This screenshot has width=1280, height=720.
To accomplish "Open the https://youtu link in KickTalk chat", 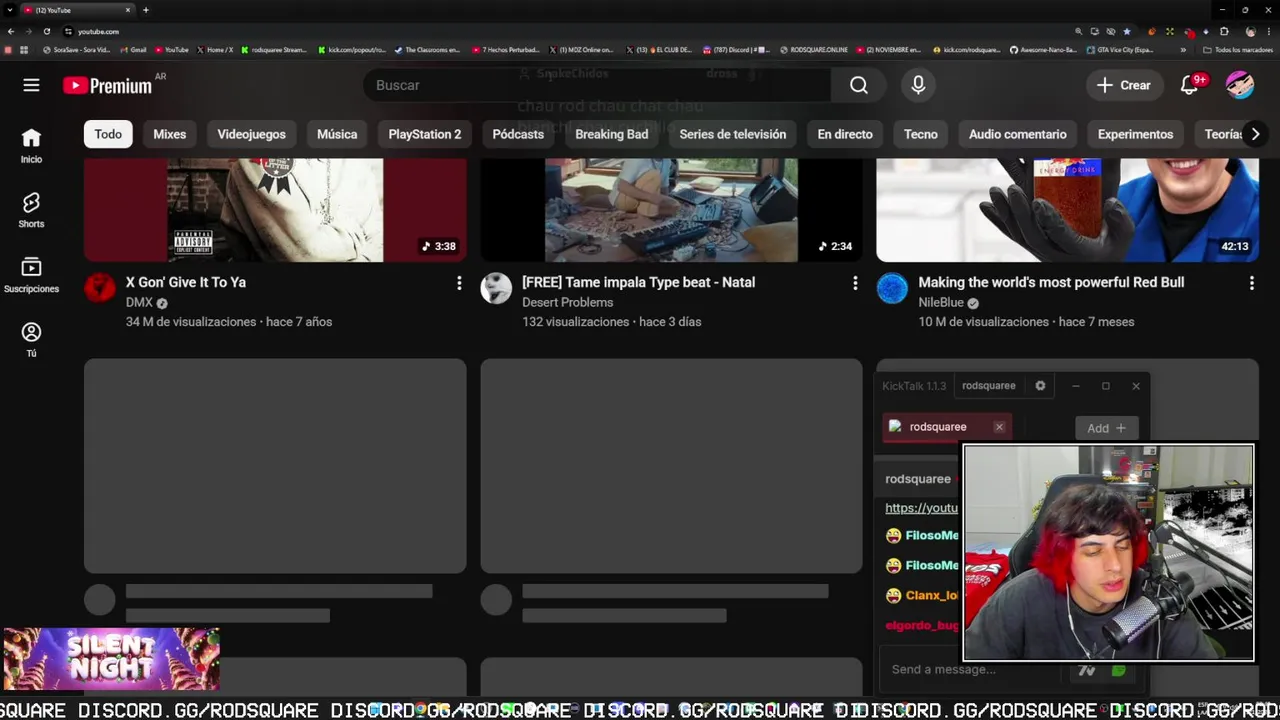I will pos(921,508).
